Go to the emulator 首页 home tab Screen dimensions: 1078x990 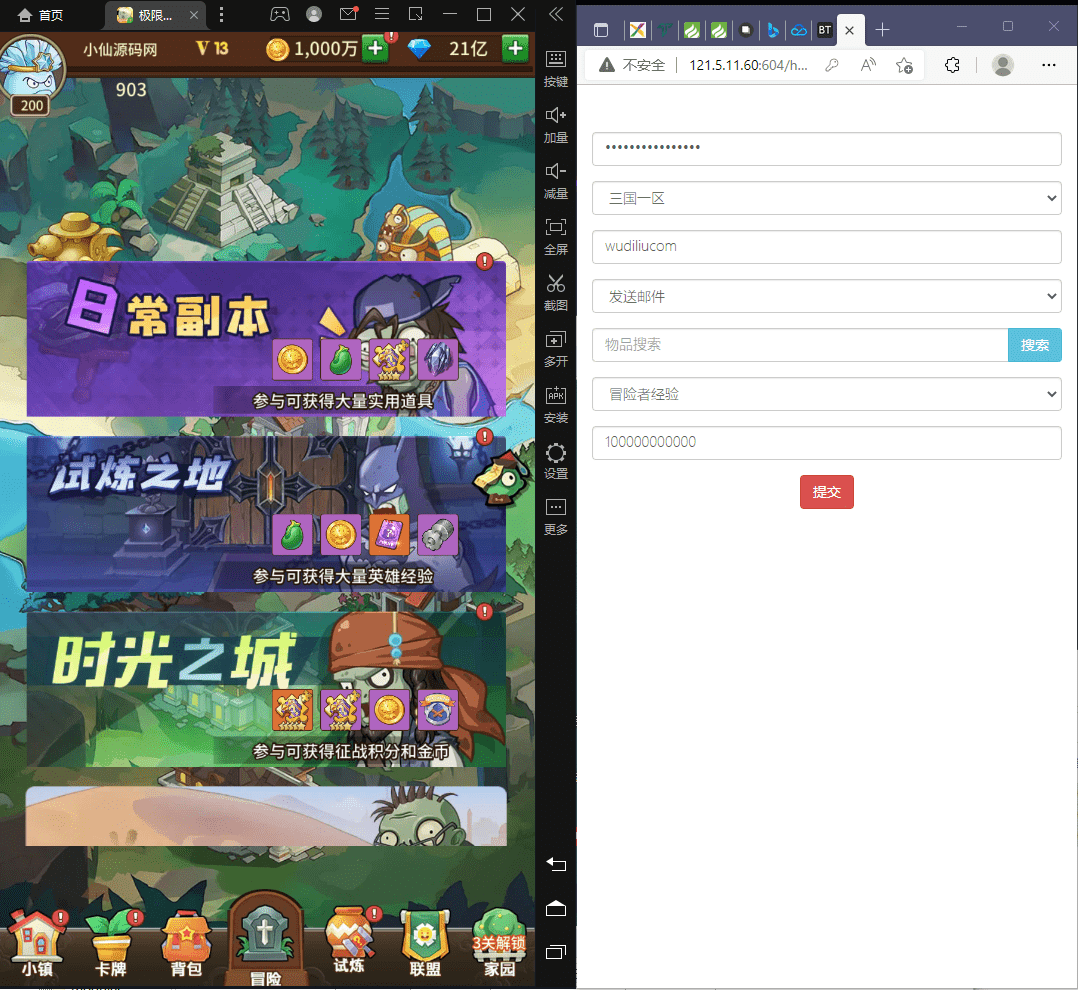pos(40,15)
